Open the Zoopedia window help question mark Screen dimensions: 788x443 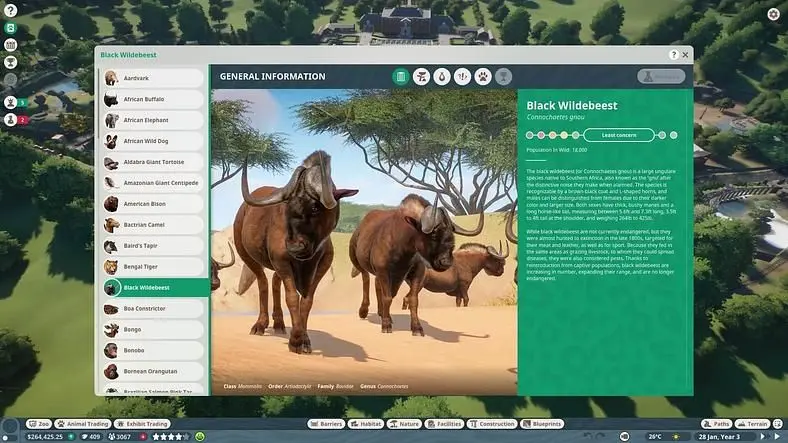673,55
